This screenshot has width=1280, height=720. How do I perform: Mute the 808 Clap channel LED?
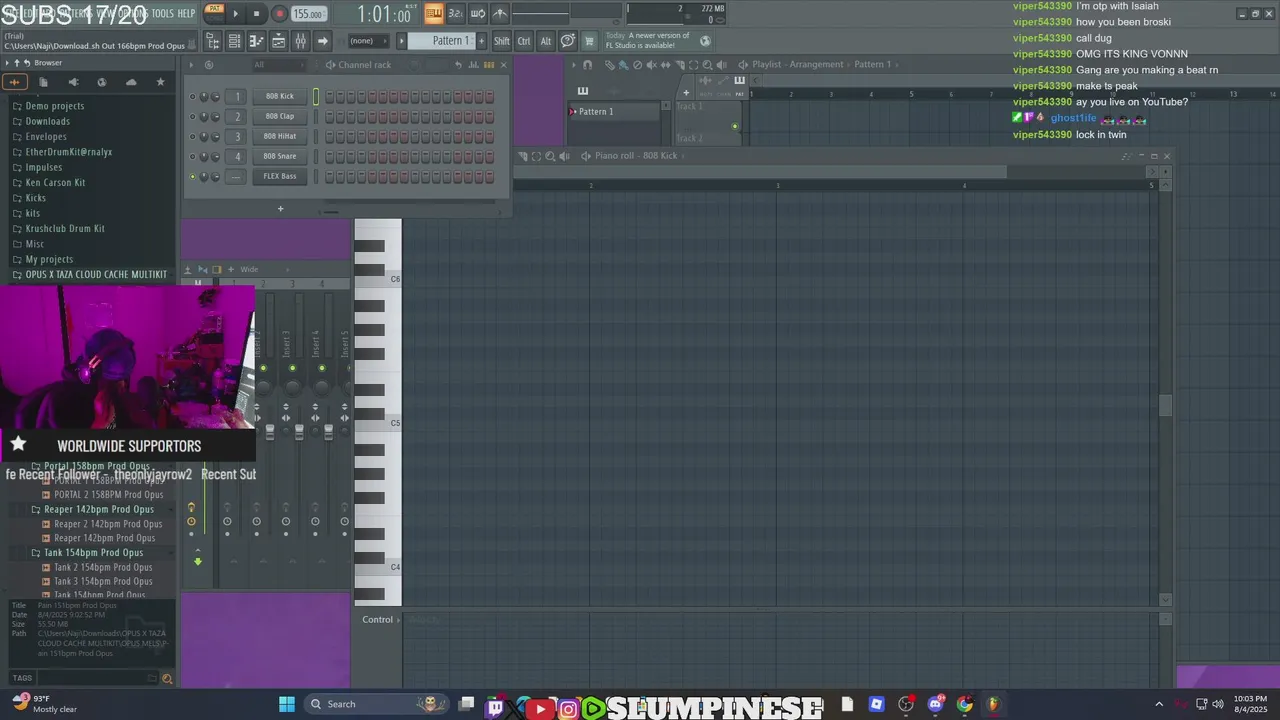point(192,117)
